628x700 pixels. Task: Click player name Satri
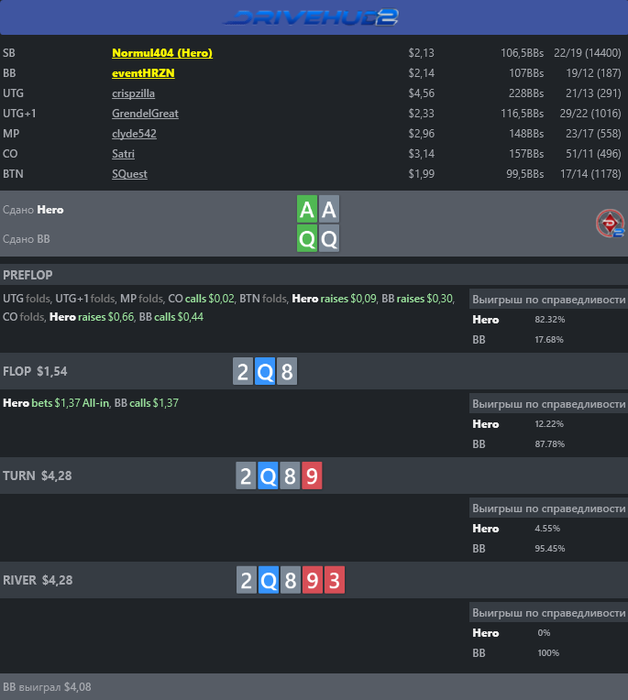[x=123, y=154]
